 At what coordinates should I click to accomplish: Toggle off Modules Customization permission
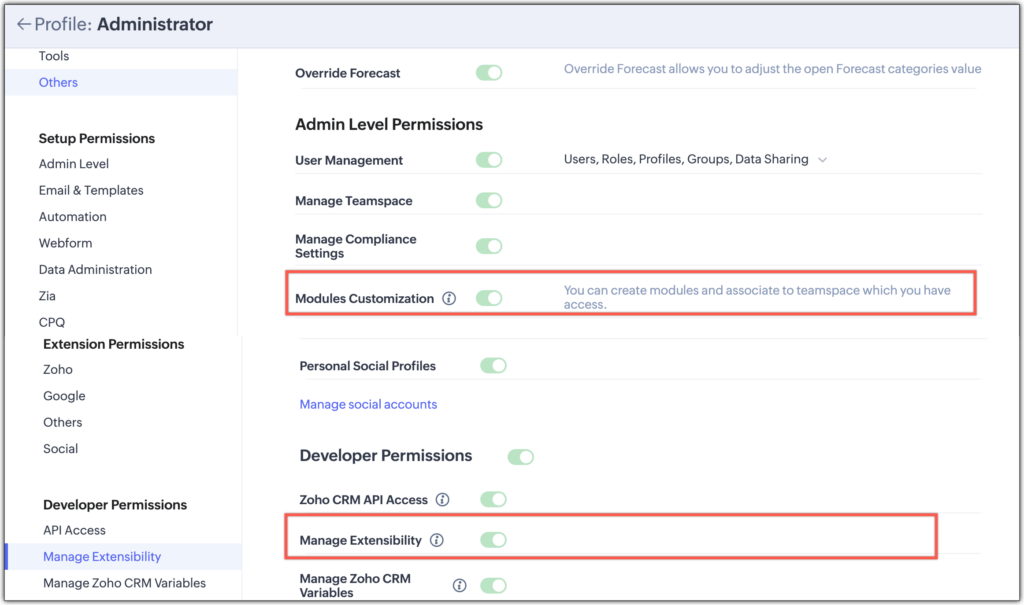point(489,298)
